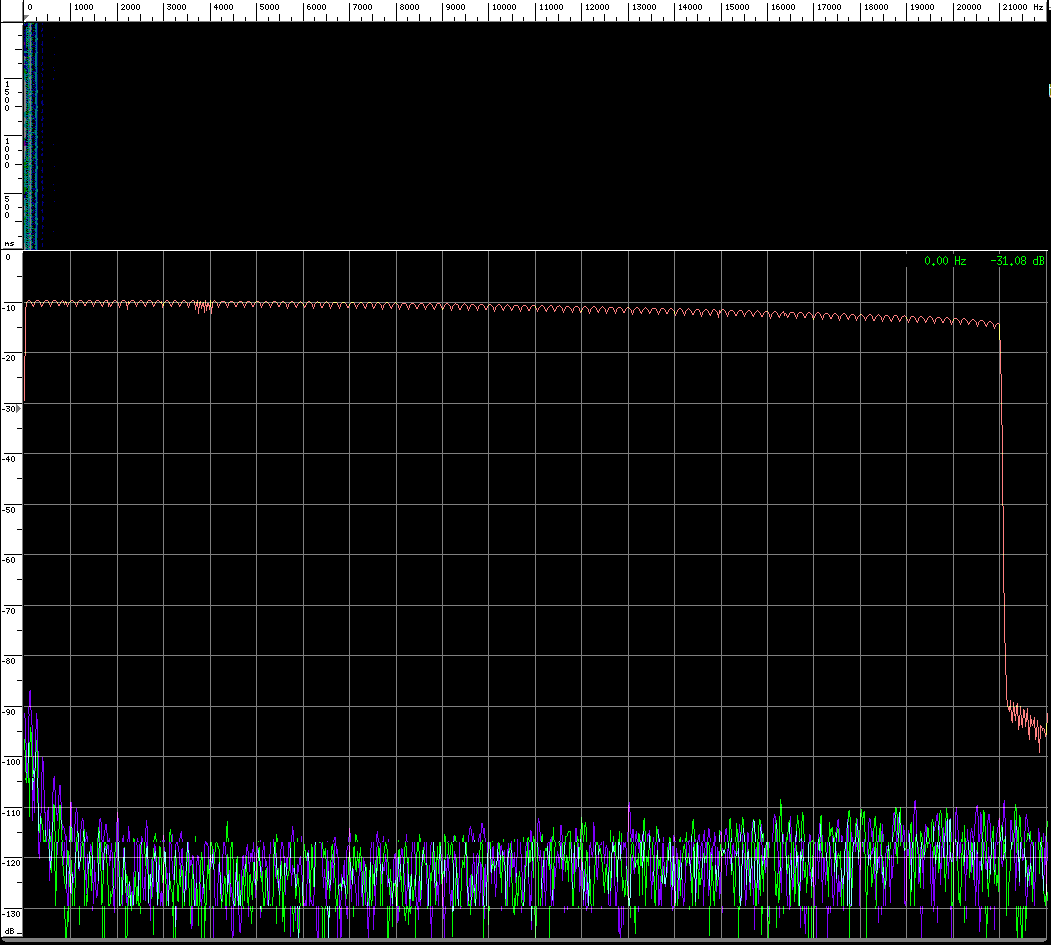This screenshot has height=945, width=1051.
Task: Click the 10000 label on frequency ruler
Action: 504,7
